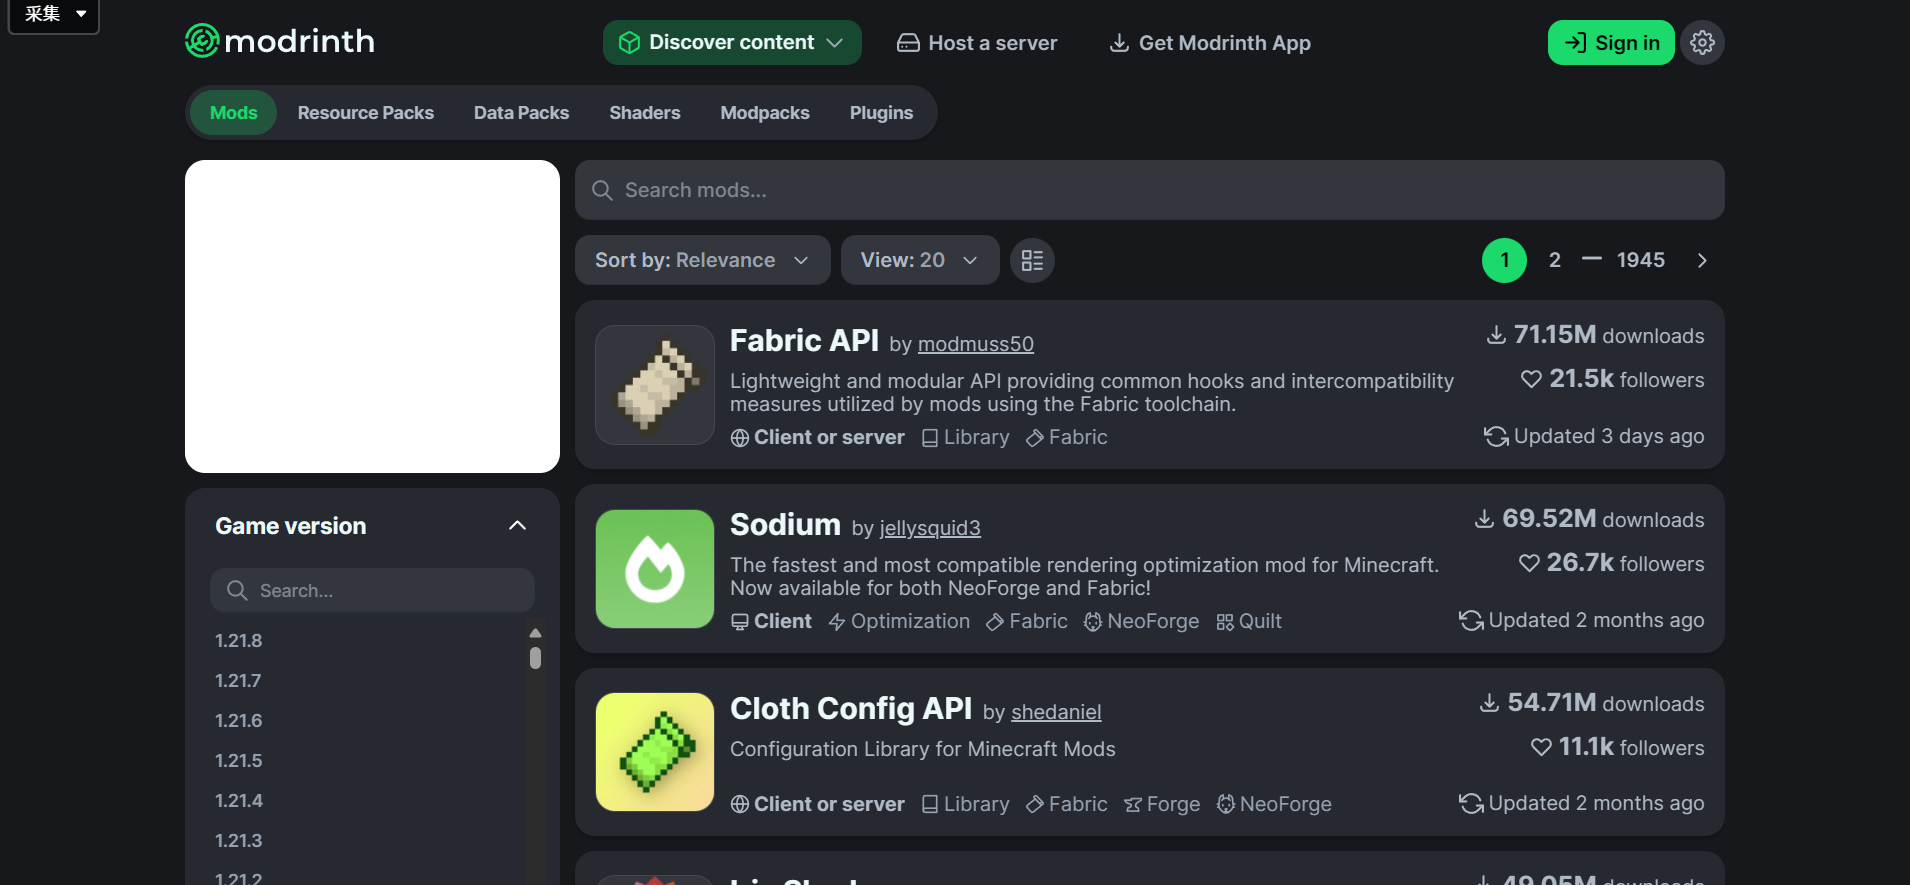Click Cloth Config API updated time
This screenshot has width=1910, height=885.
pos(1582,803)
